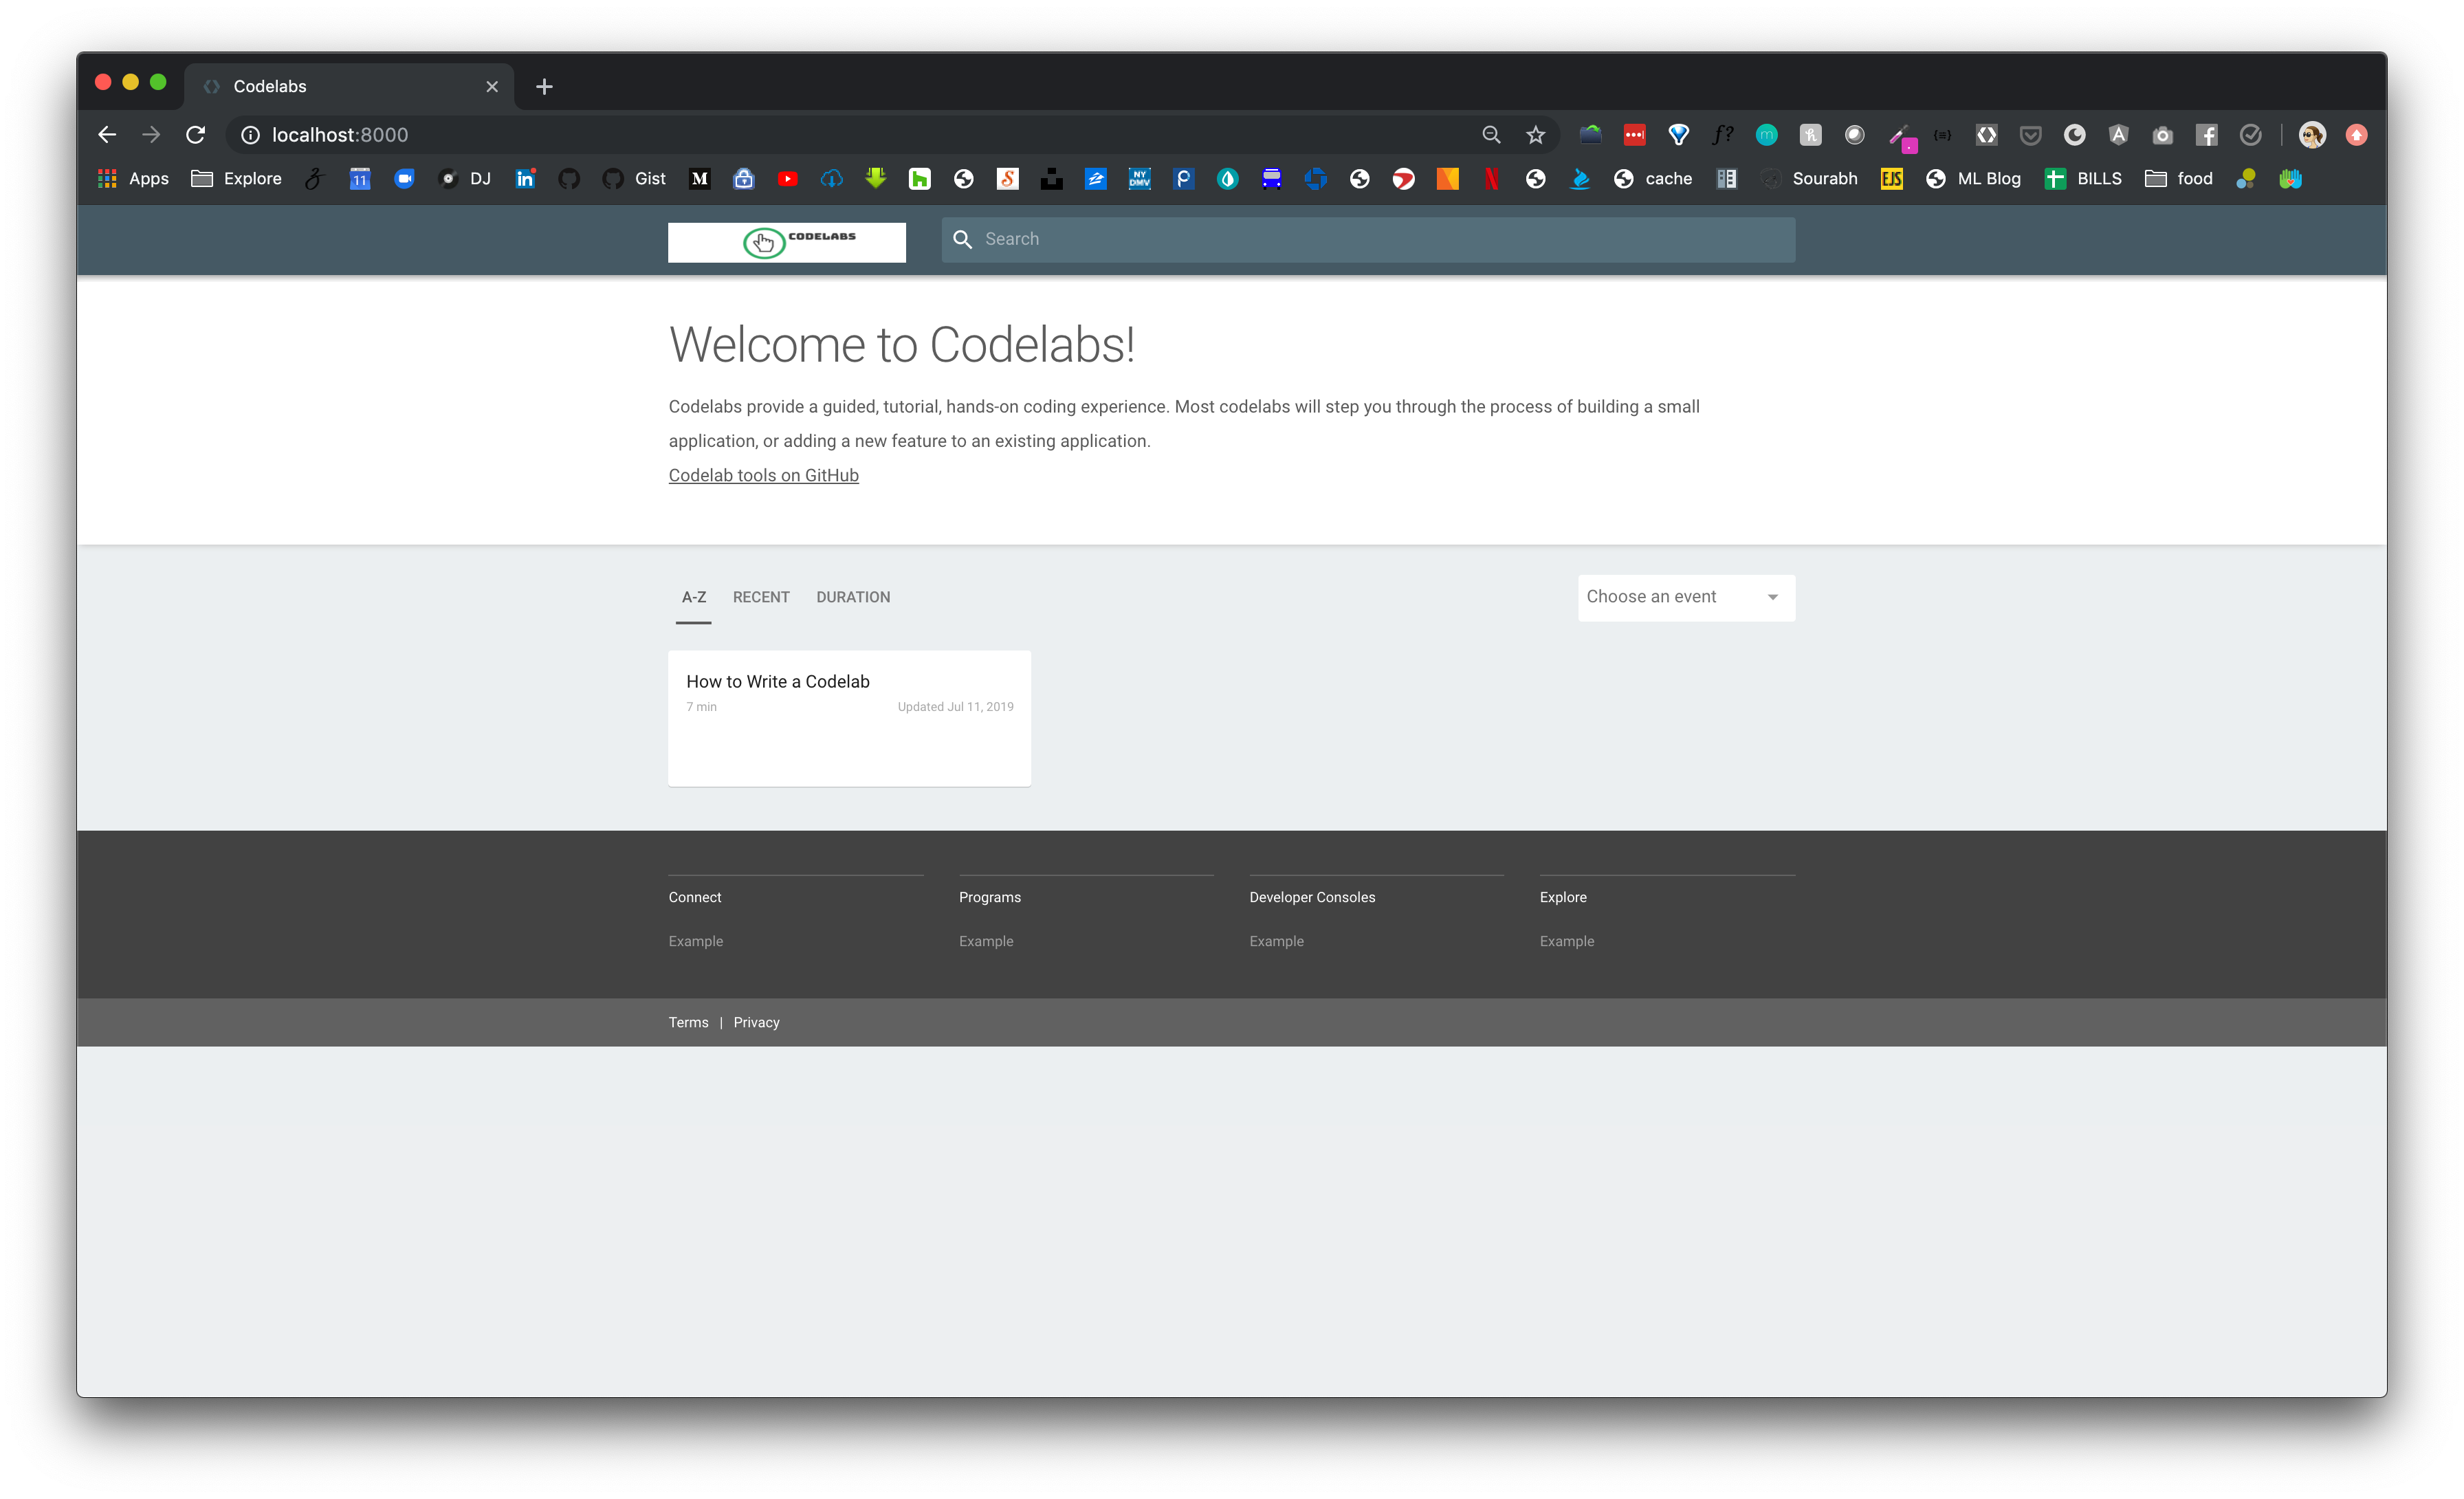Expand the Apps bookmarks menu
The height and width of the screenshot is (1499, 2464).
click(x=133, y=178)
